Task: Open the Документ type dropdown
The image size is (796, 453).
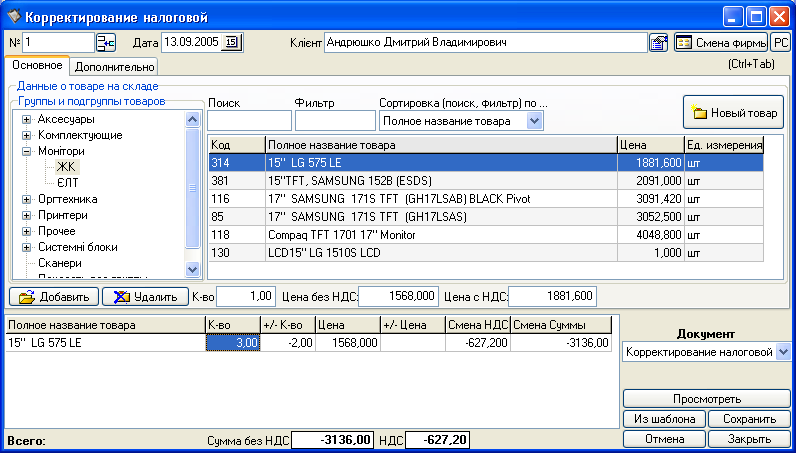Action: pyautogui.click(x=782, y=352)
